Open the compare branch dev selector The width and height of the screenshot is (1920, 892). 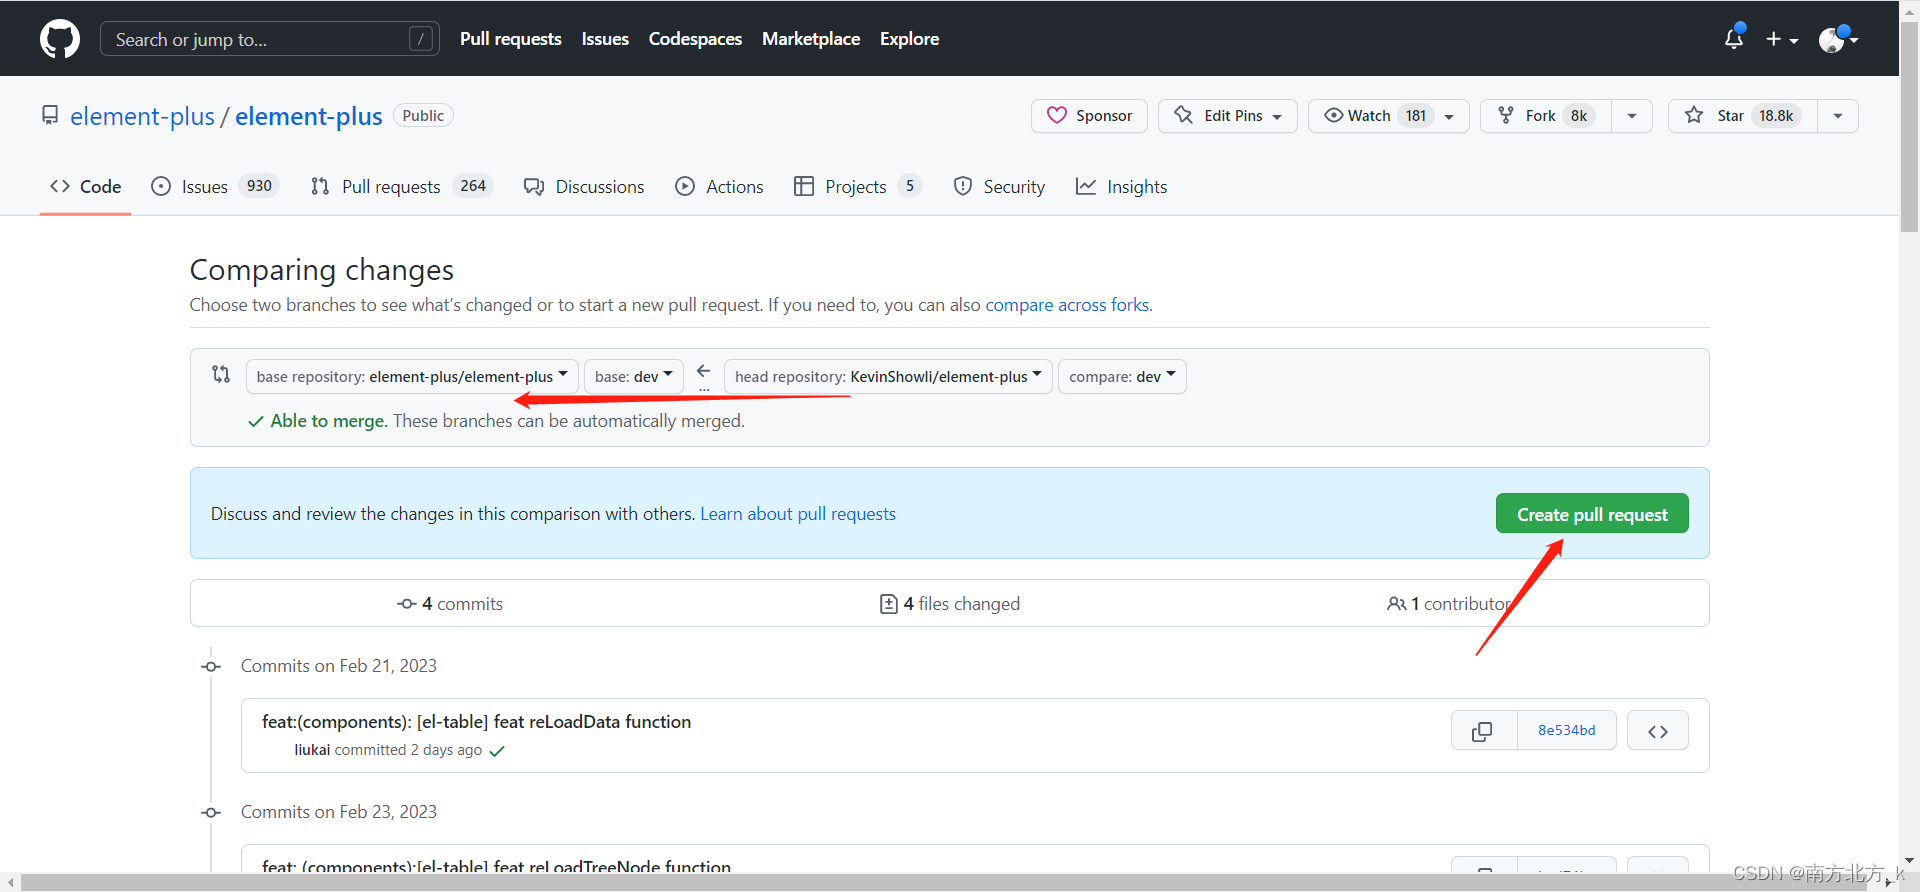click(x=1122, y=376)
